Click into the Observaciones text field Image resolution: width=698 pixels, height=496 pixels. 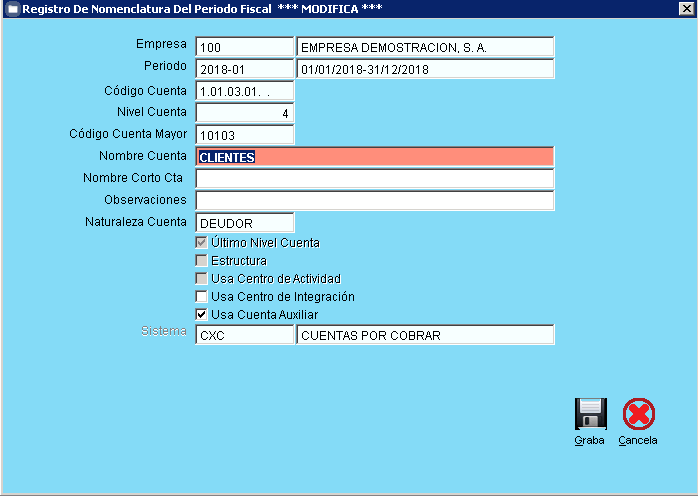(374, 201)
